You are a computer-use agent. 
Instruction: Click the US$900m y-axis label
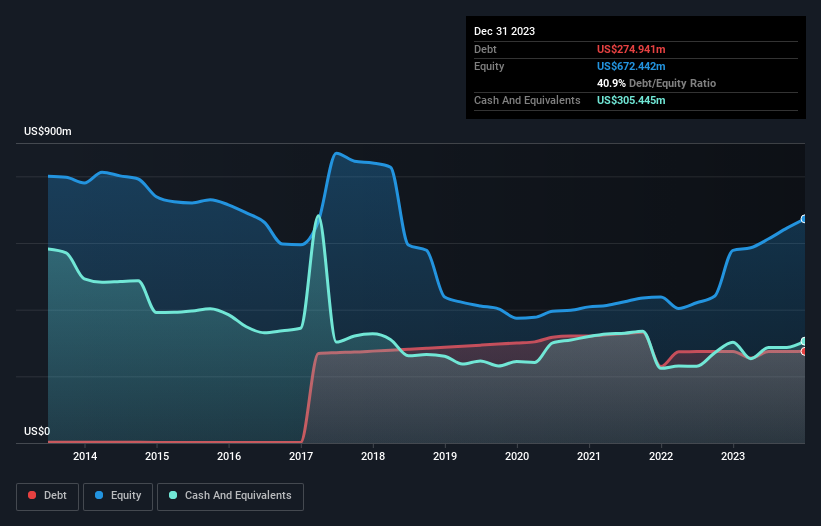coord(48,131)
